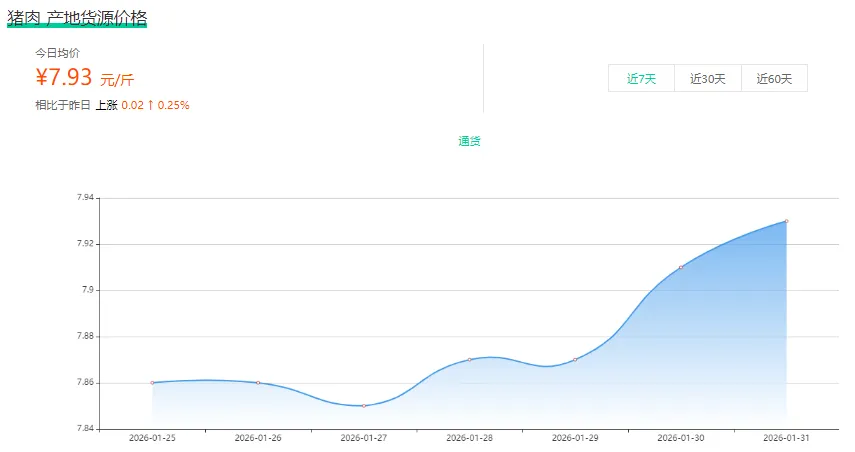This screenshot has height=452, width=855.
Task: Click the 7.92 y-axis label
Action: 85,244
